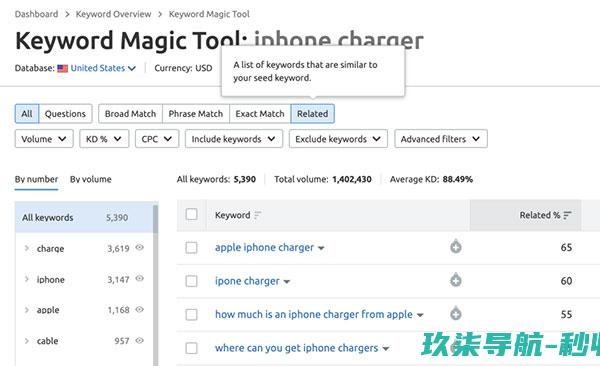Open United States database dropdown
600x366 pixels.
click(103, 69)
